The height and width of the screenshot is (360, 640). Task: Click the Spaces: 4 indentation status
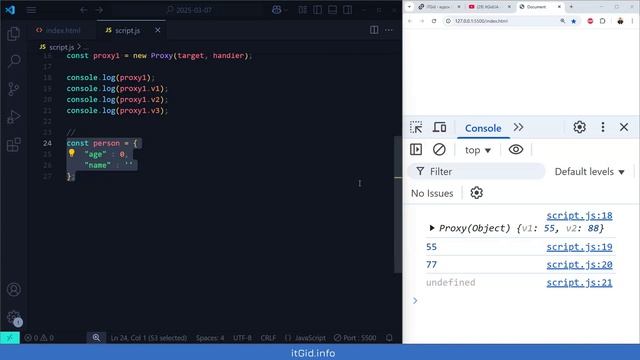[x=210, y=338]
